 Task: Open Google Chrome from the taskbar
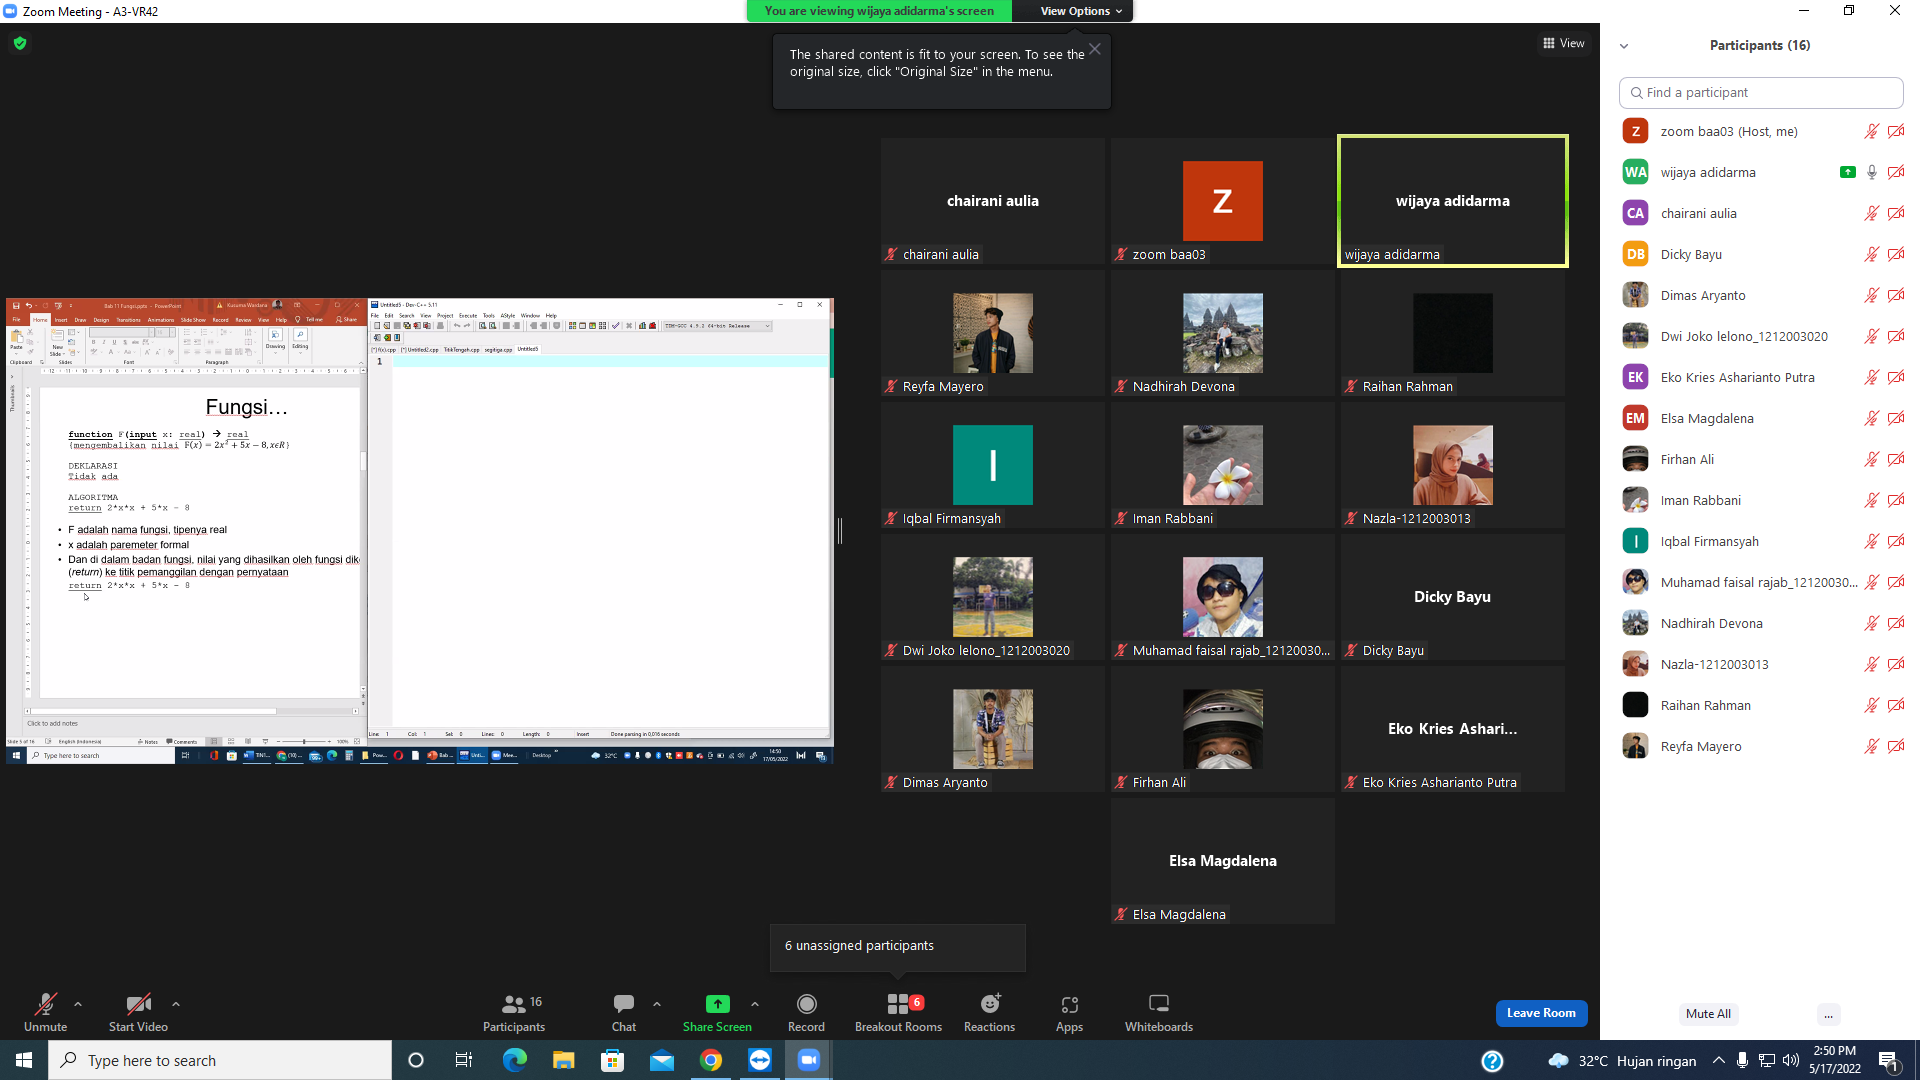pyautogui.click(x=711, y=1060)
